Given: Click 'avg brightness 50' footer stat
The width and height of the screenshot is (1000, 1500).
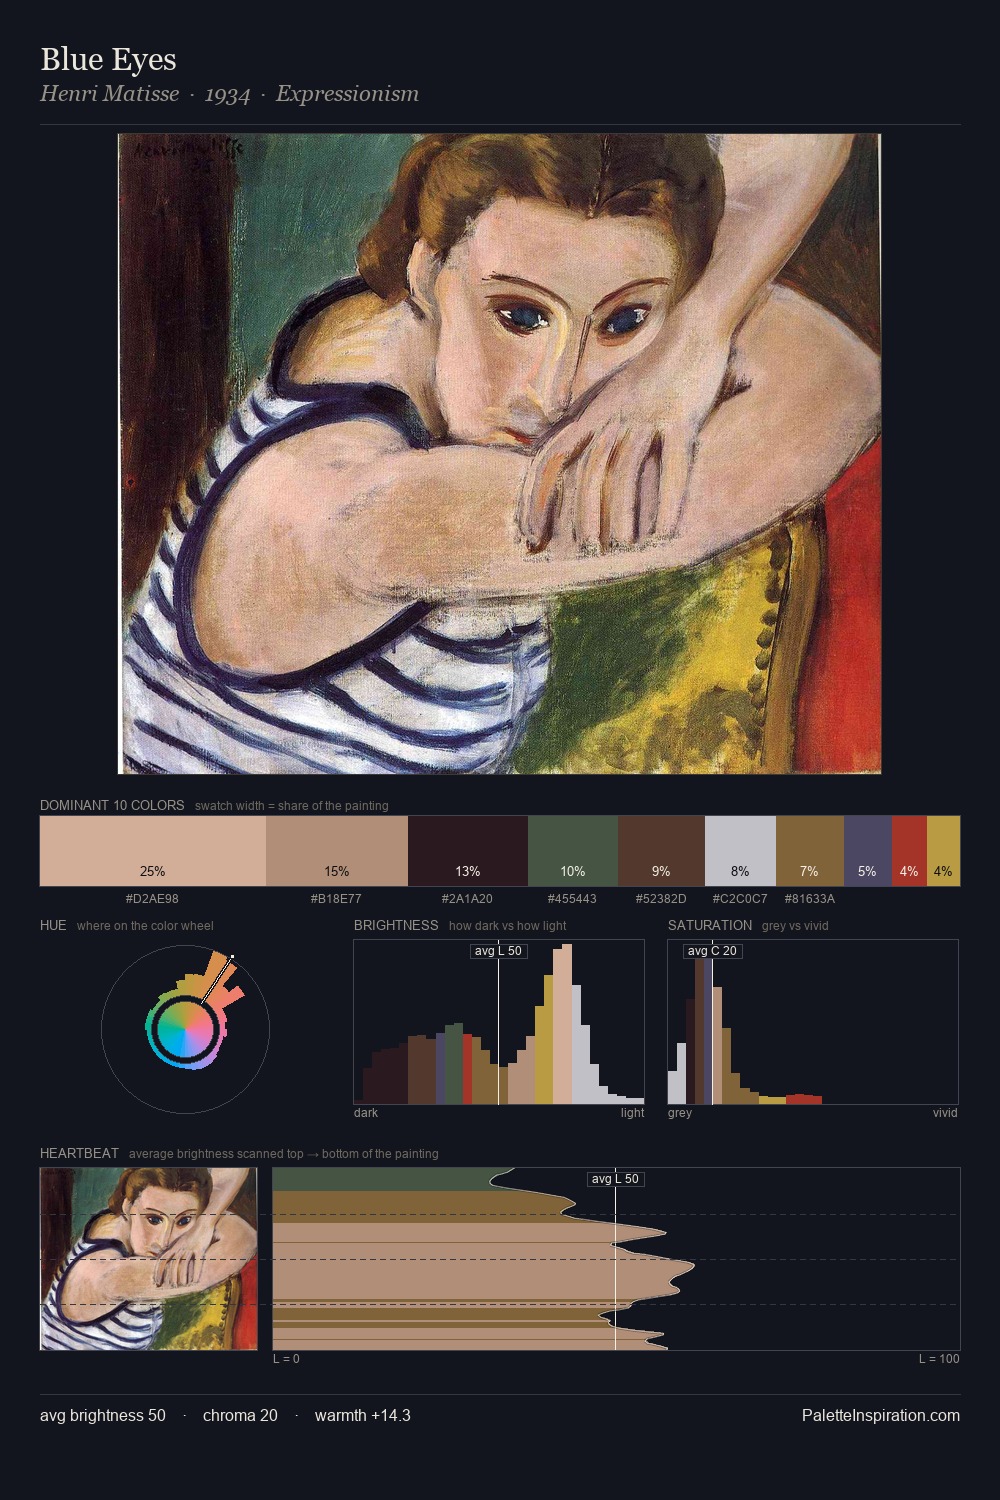Looking at the screenshot, I should click(x=103, y=1415).
